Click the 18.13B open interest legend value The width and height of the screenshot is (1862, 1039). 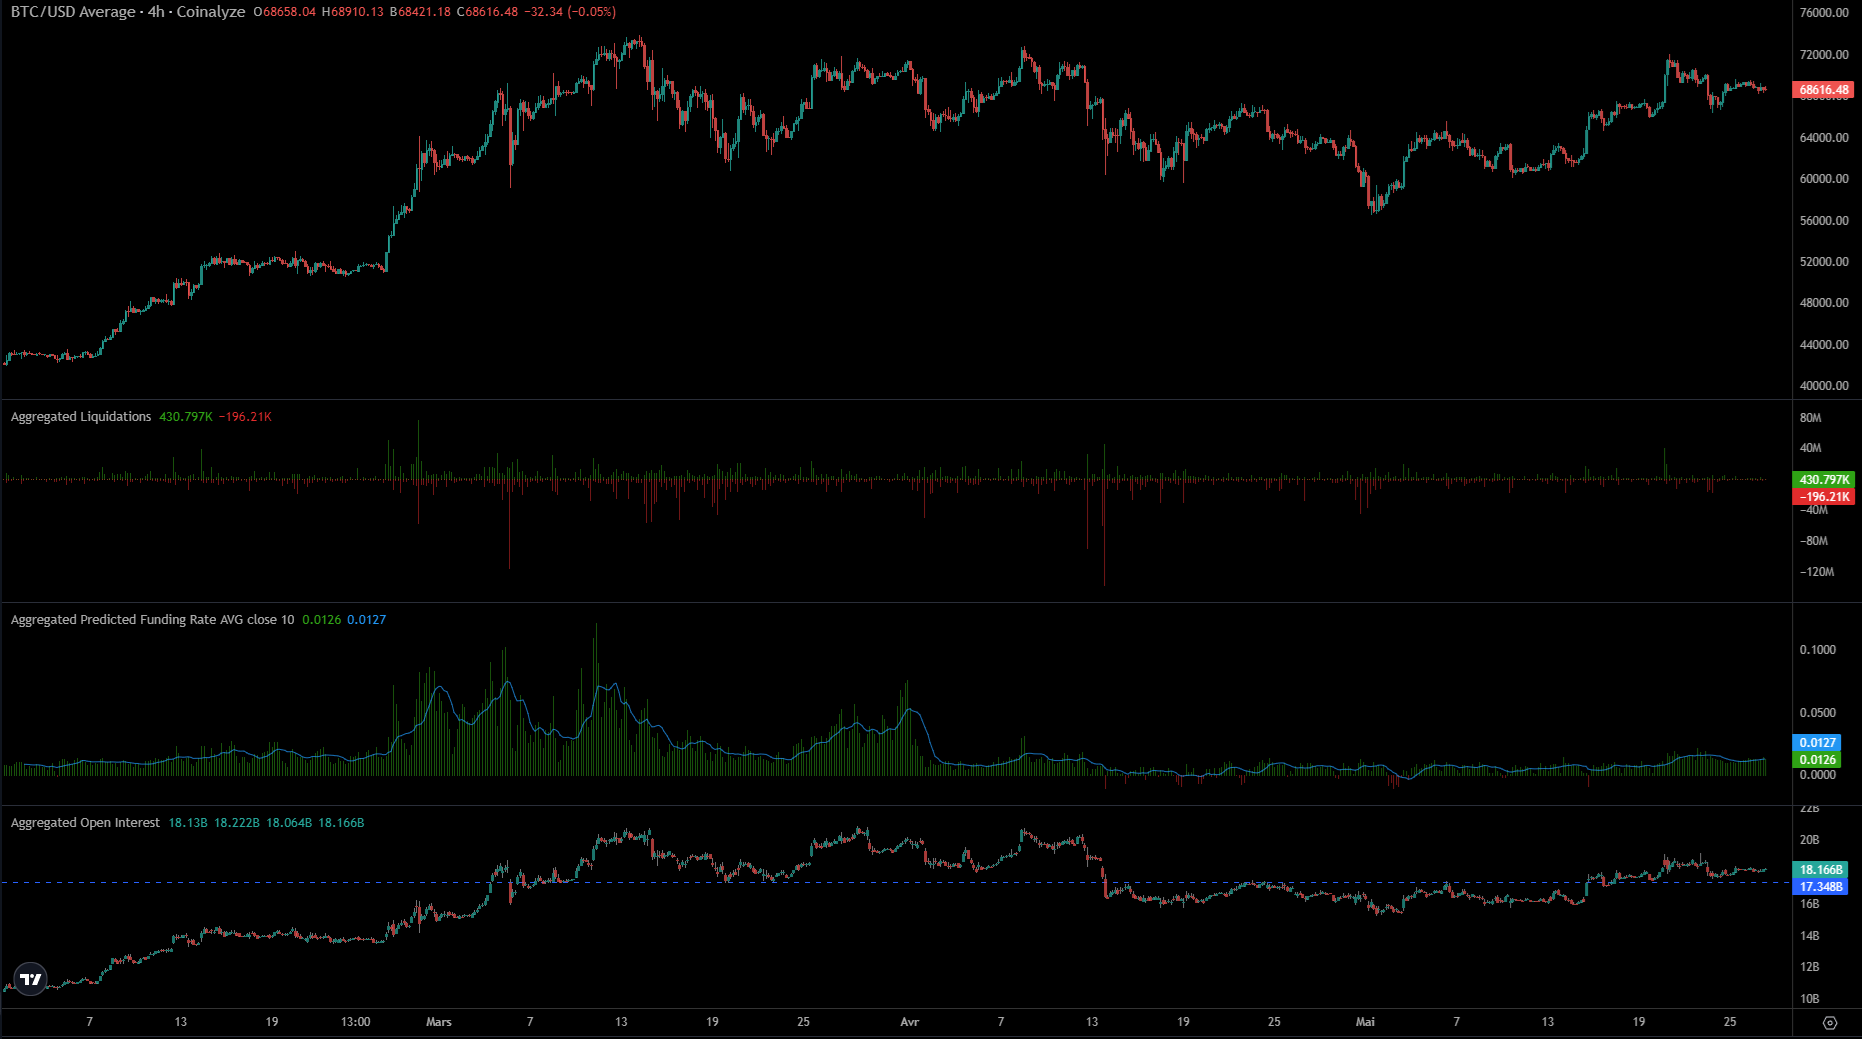[x=188, y=823]
